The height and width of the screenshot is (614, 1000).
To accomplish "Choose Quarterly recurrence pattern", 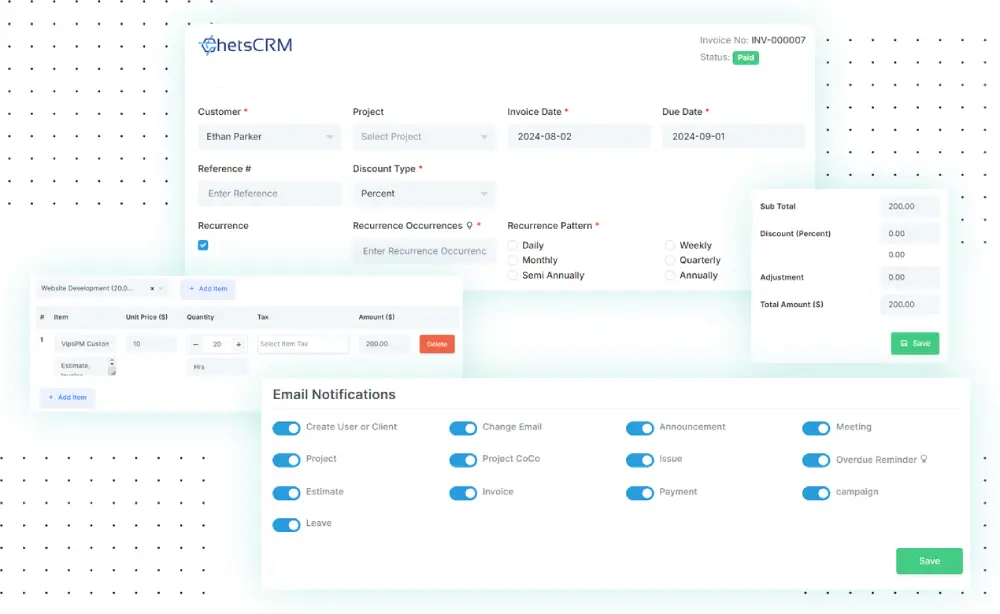I will (670, 260).
